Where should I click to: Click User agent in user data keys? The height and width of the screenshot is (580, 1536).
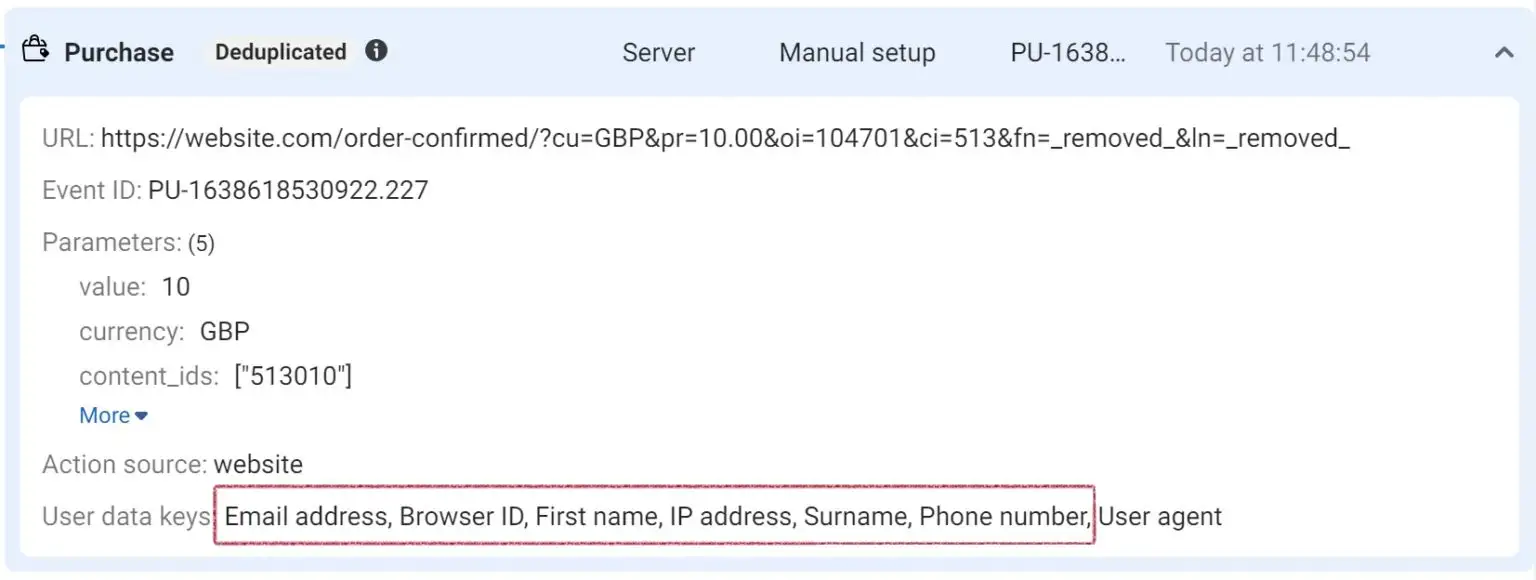click(x=1160, y=517)
